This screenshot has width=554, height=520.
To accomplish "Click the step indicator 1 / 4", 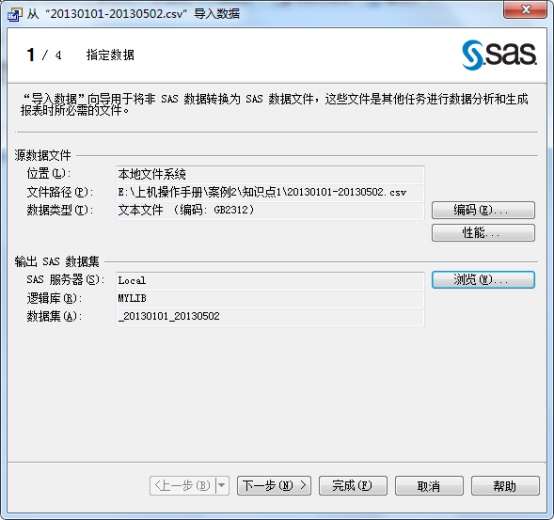I will coord(44,55).
